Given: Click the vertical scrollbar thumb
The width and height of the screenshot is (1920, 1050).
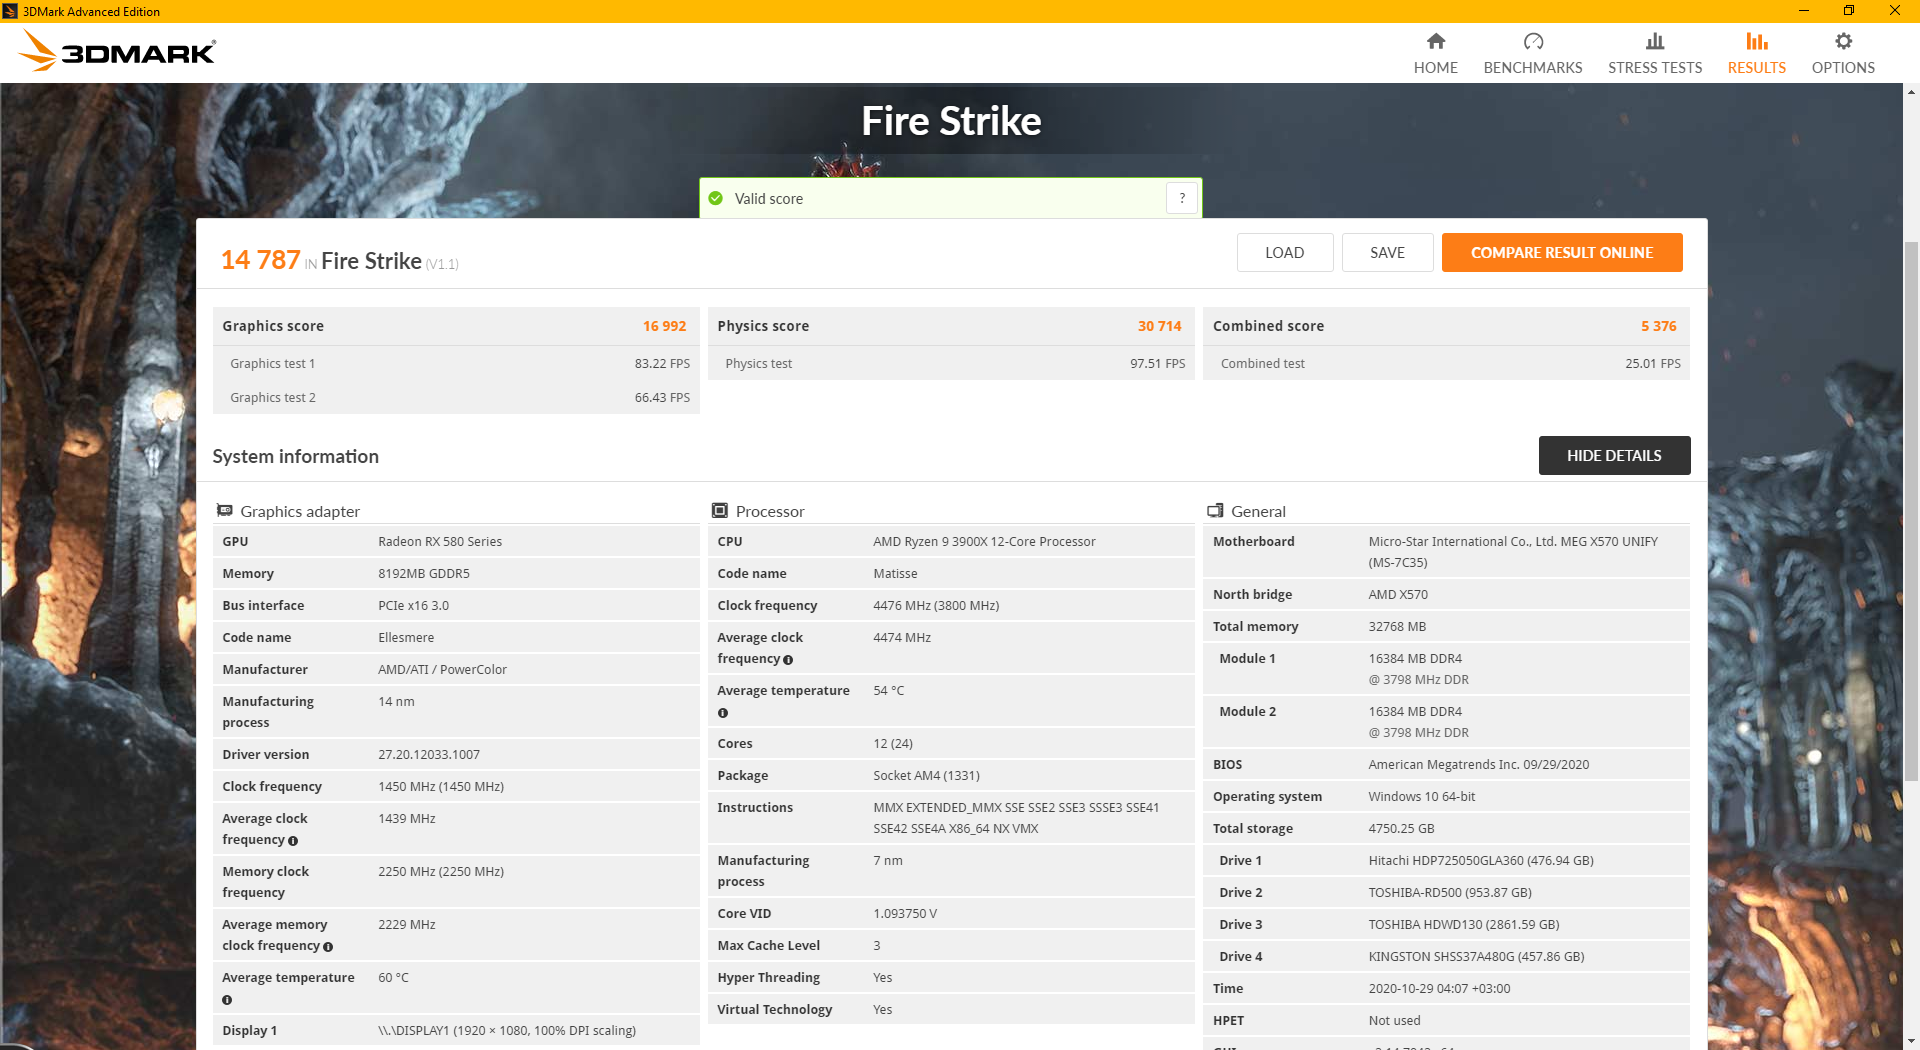Looking at the screenshot, I should pos(1911,510).
